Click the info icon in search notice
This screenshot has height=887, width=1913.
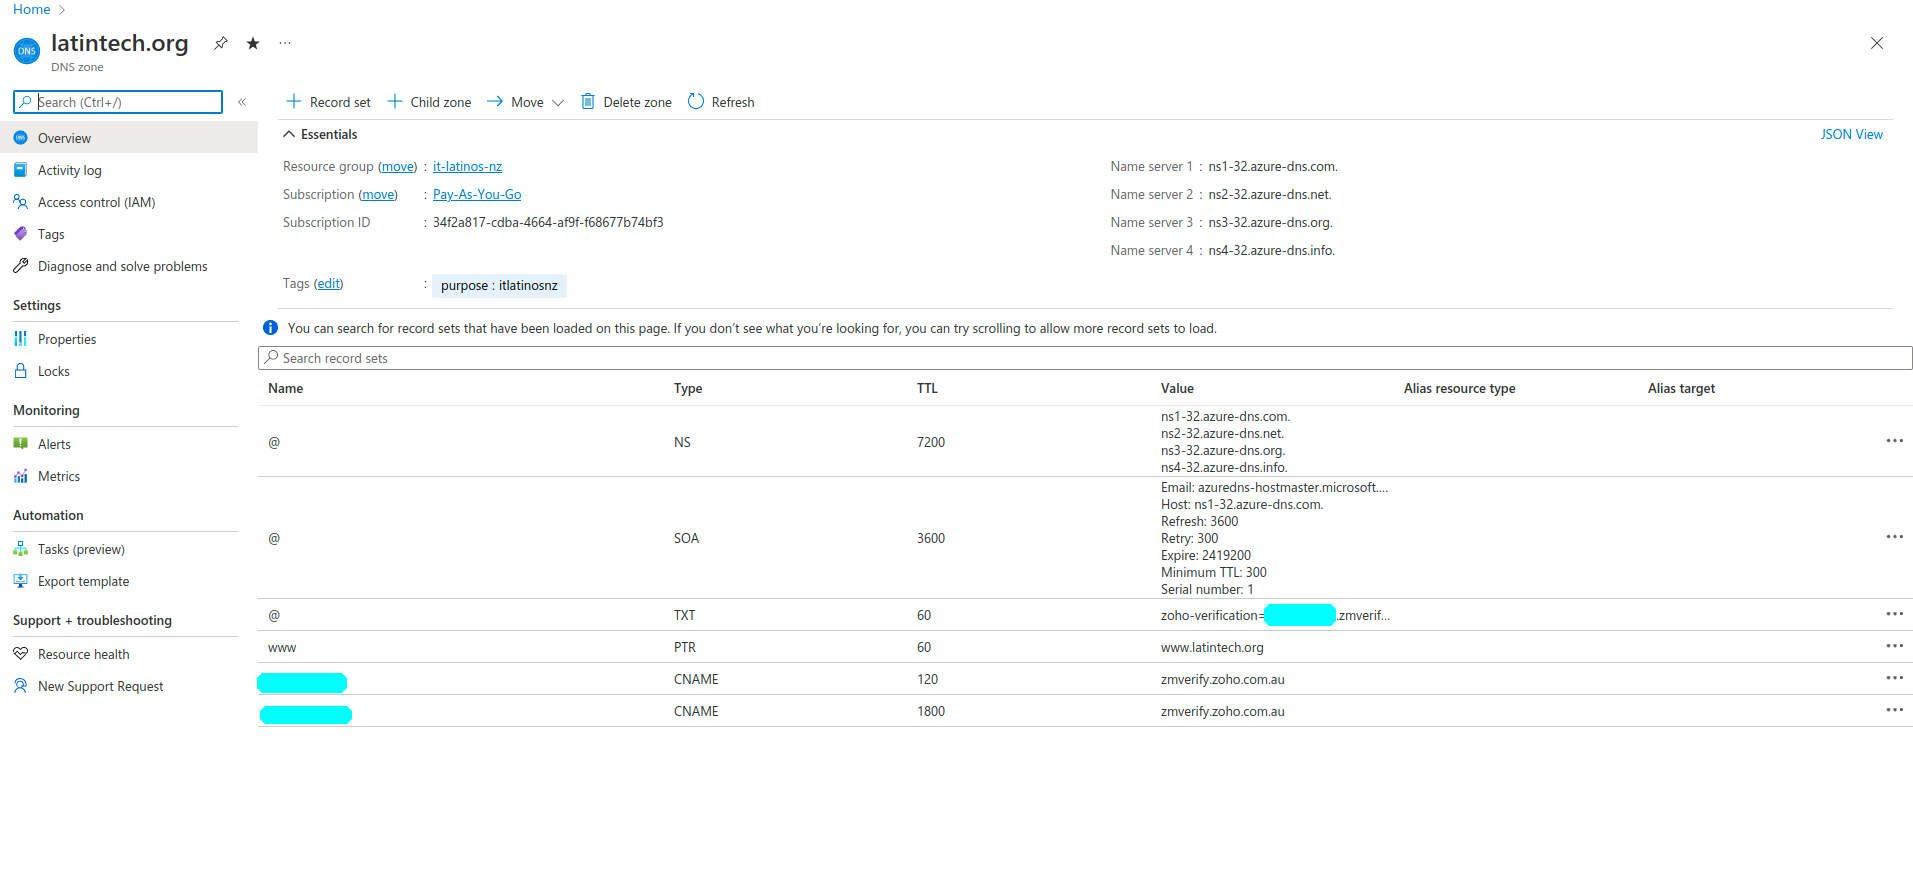[270, 328]
